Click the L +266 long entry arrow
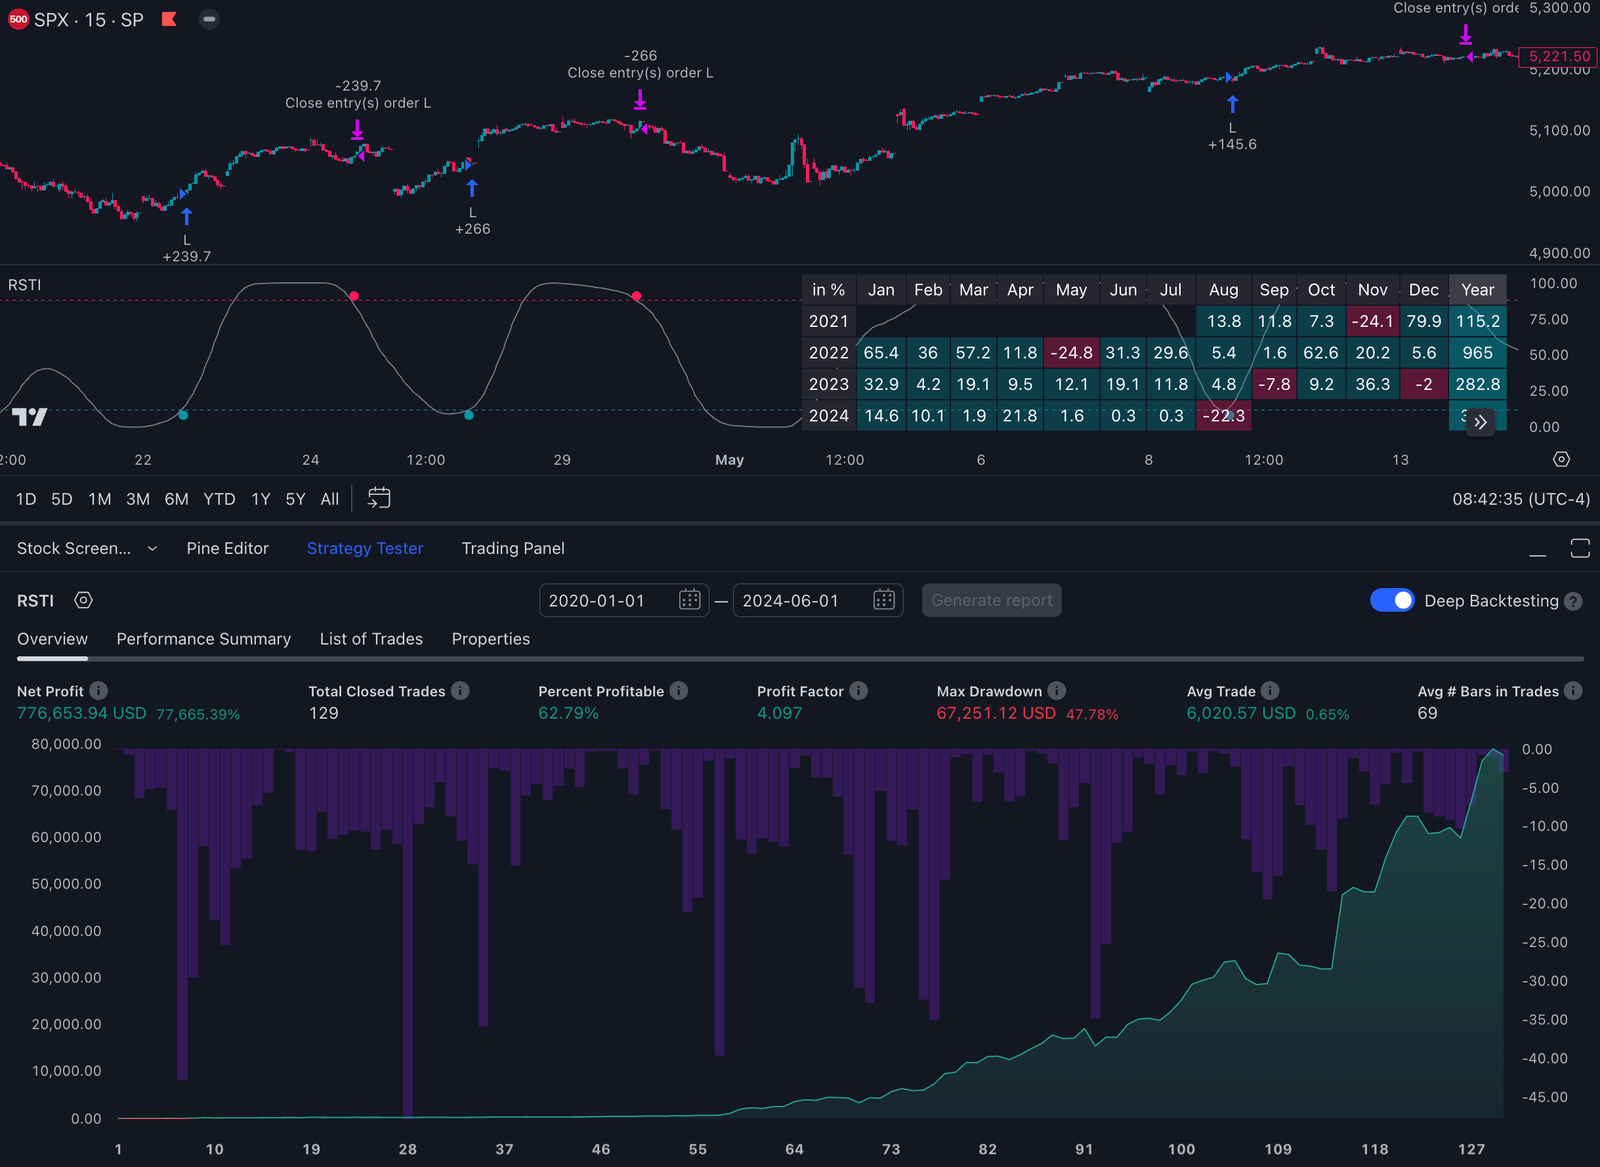Viewport: 1600px width, 1167px height. tap(472, 188)
